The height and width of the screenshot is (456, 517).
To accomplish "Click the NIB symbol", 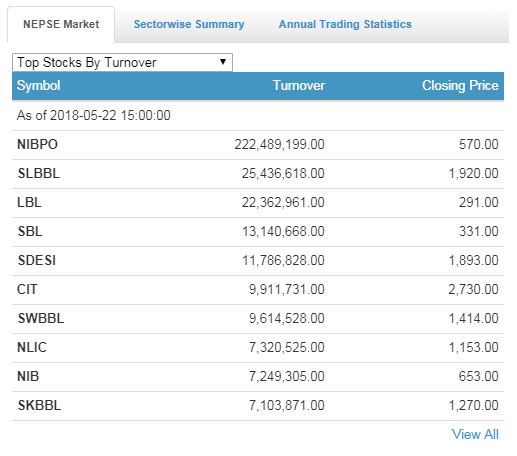I will 28,376.
